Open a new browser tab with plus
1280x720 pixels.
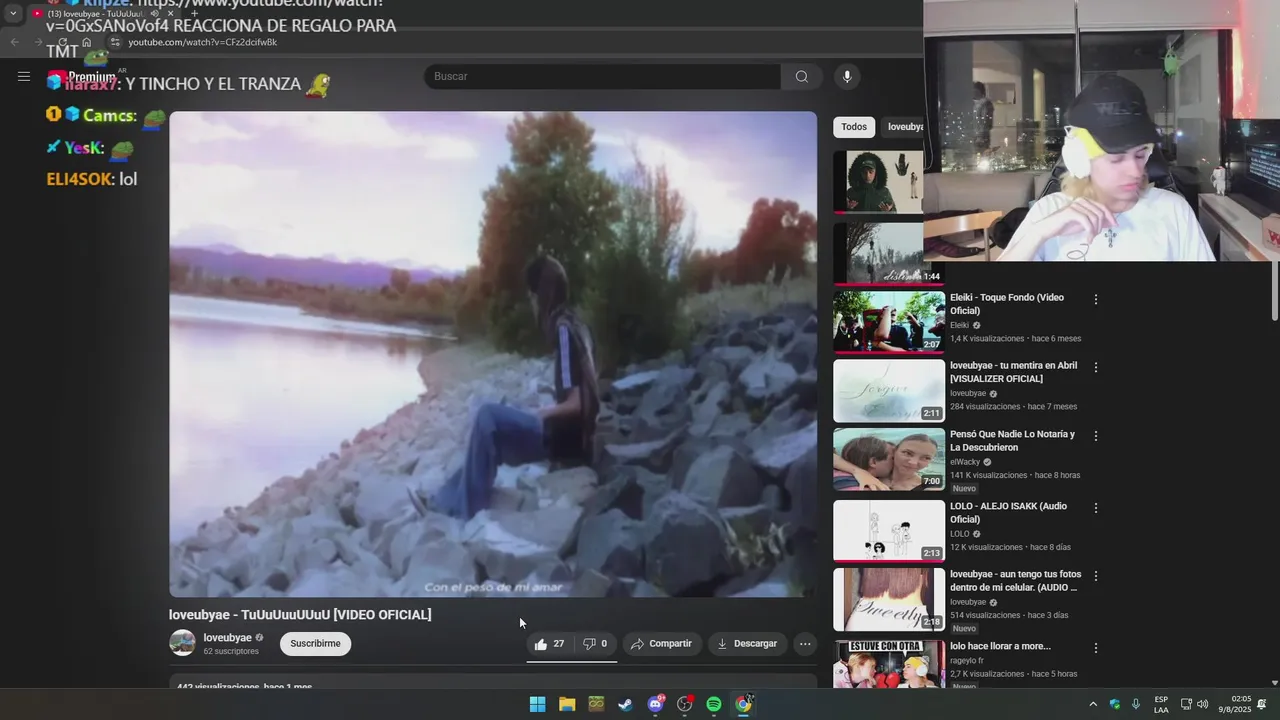coord(194,14)
